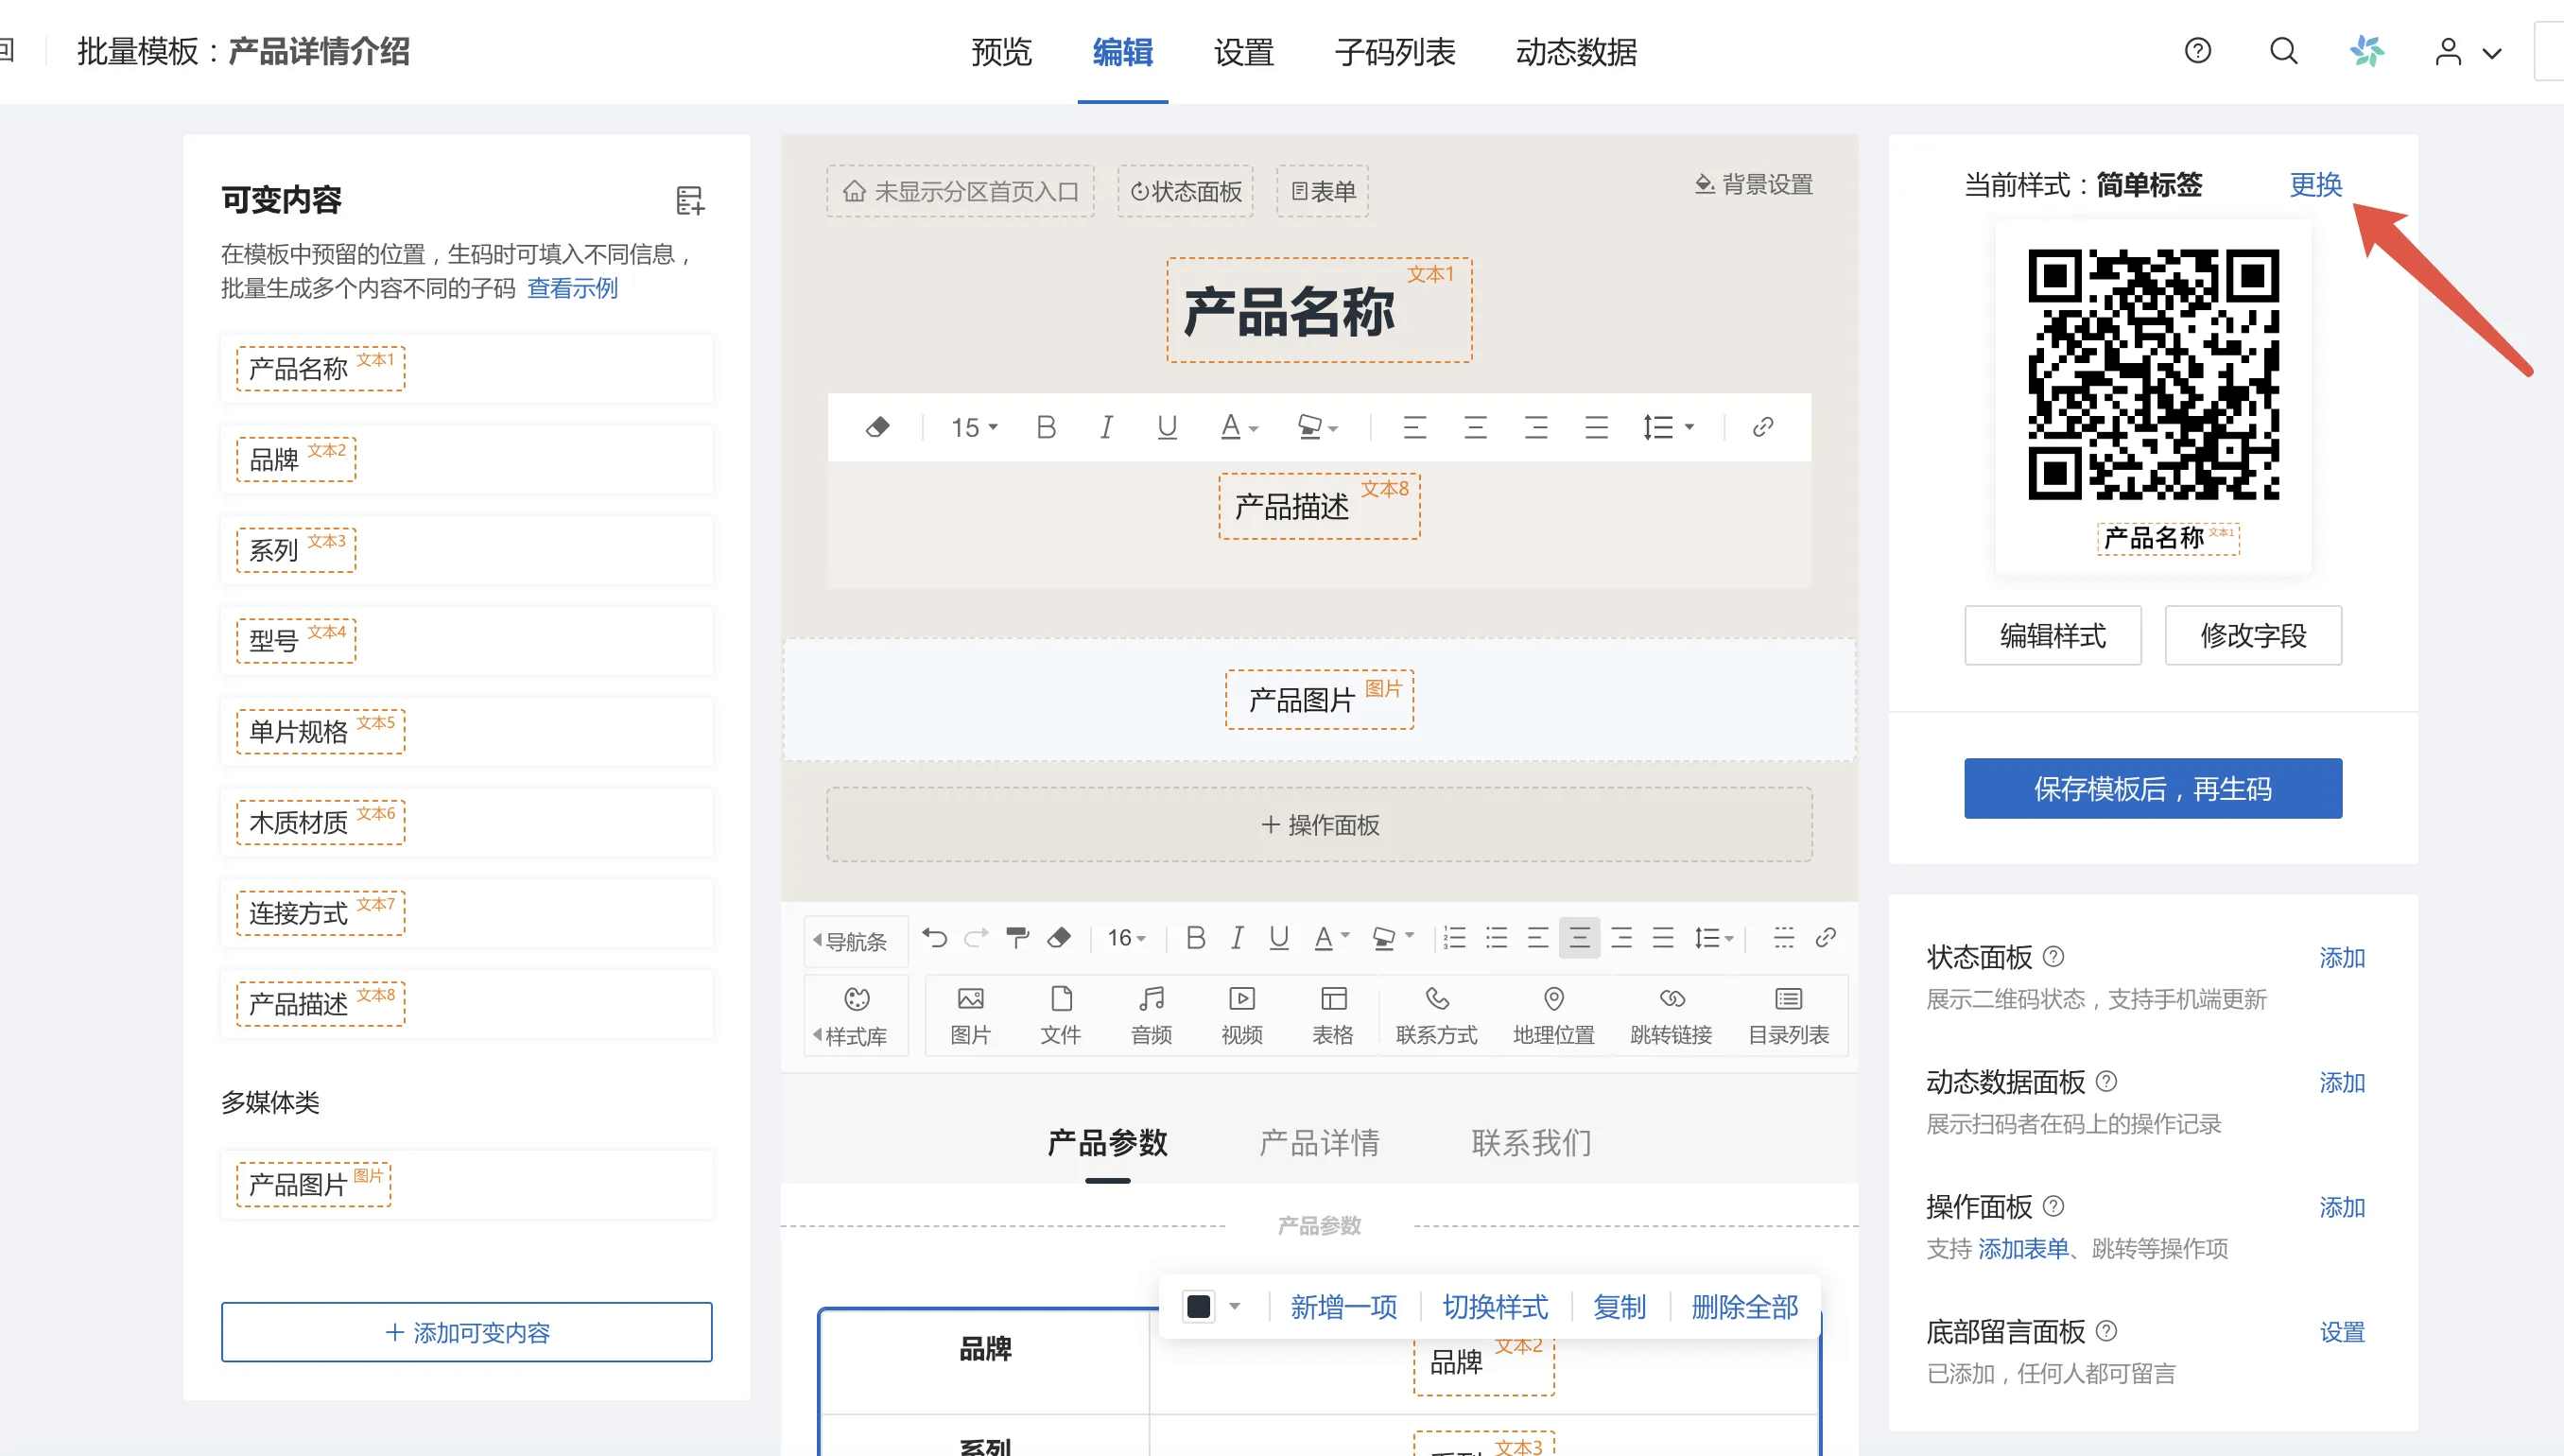Viewport: 2564px width, 1456px height.
Task: Open line spacing dropdown in size 16 toolbar
Action: pyautogui.click(x=1713, y=938)
